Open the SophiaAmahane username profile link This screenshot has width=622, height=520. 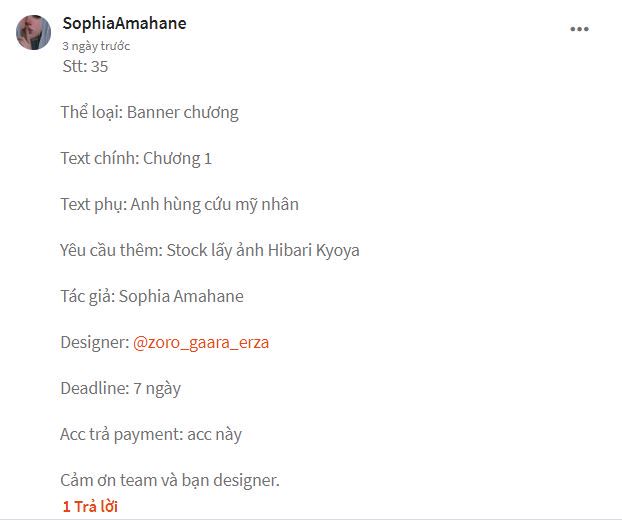124,23
